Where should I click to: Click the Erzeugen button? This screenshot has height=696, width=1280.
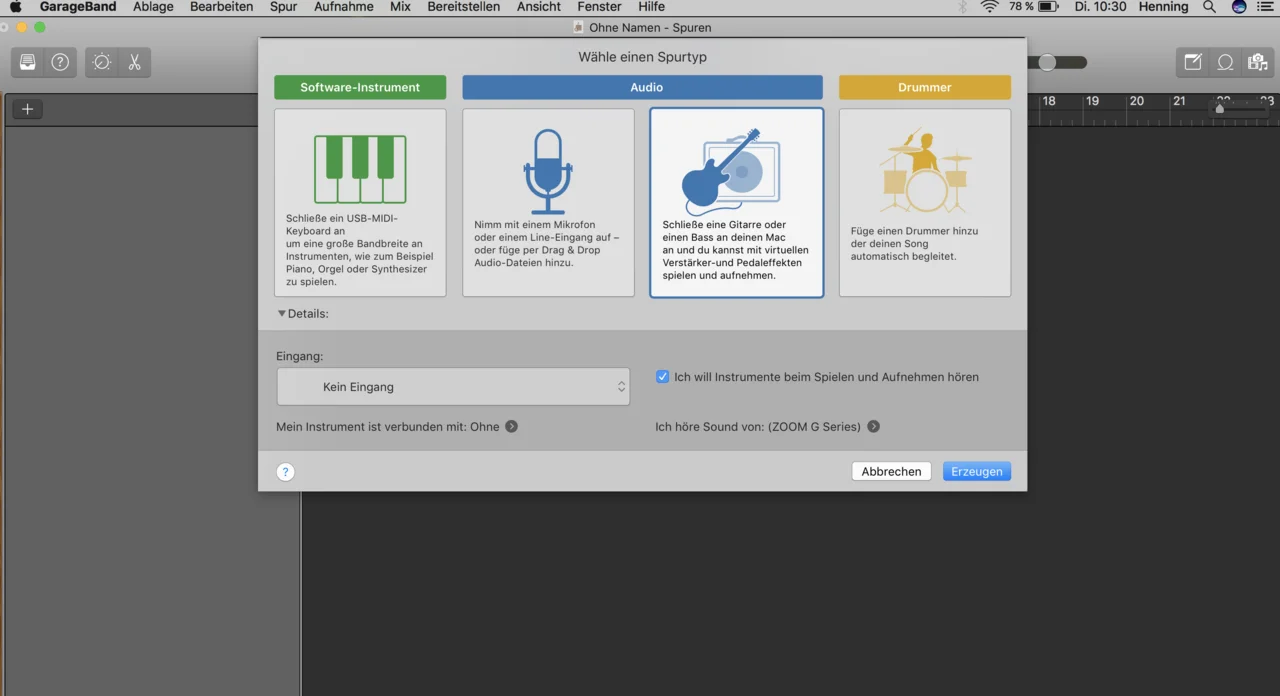tap(976, 471)
